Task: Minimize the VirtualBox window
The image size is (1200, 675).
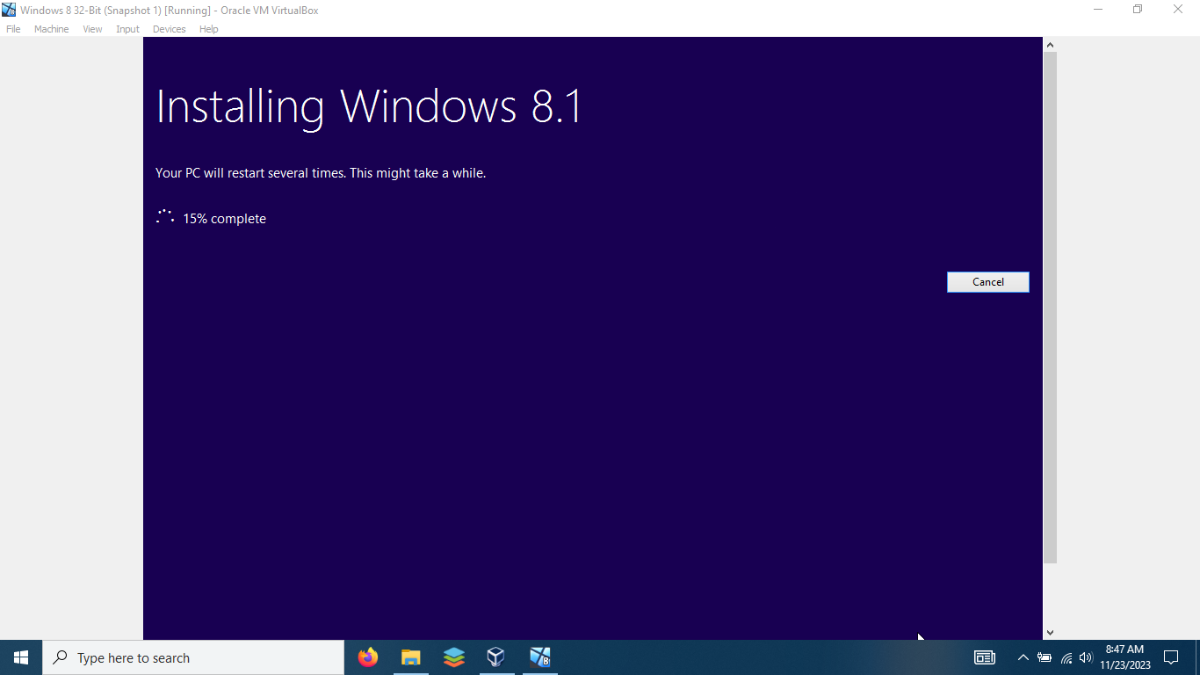Action: 1098,10
